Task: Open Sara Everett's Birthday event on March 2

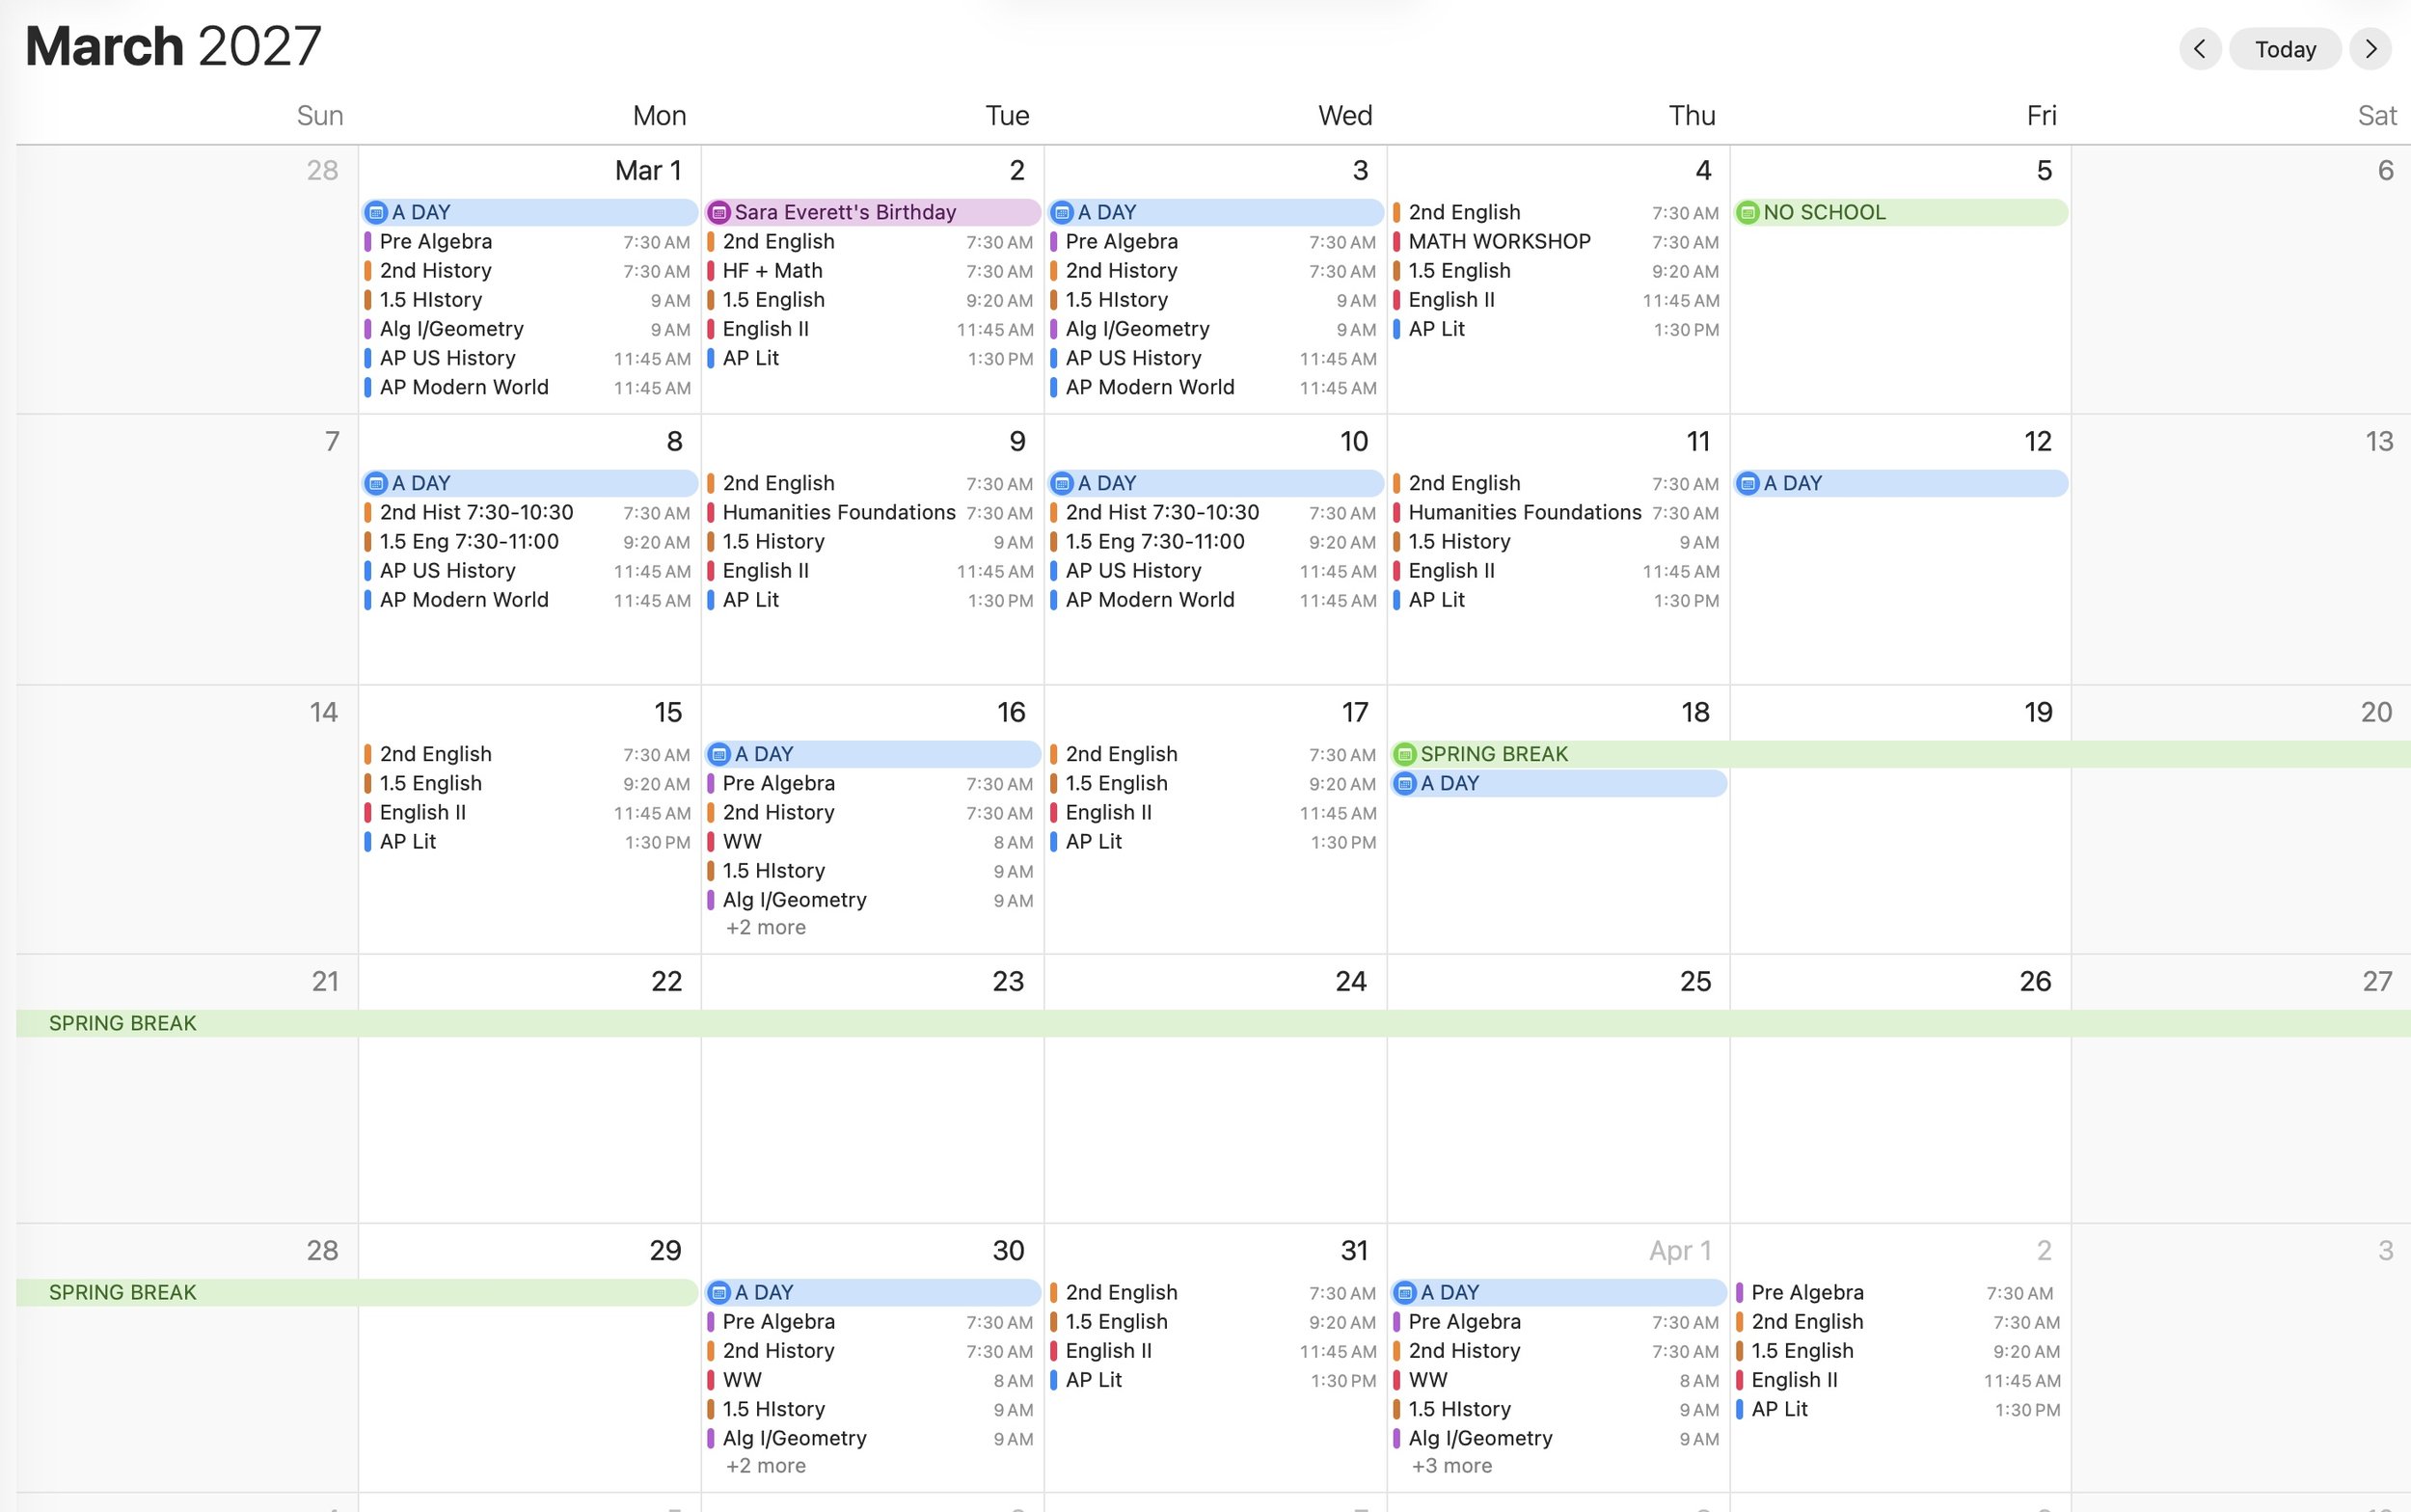Action: point(872,212)
